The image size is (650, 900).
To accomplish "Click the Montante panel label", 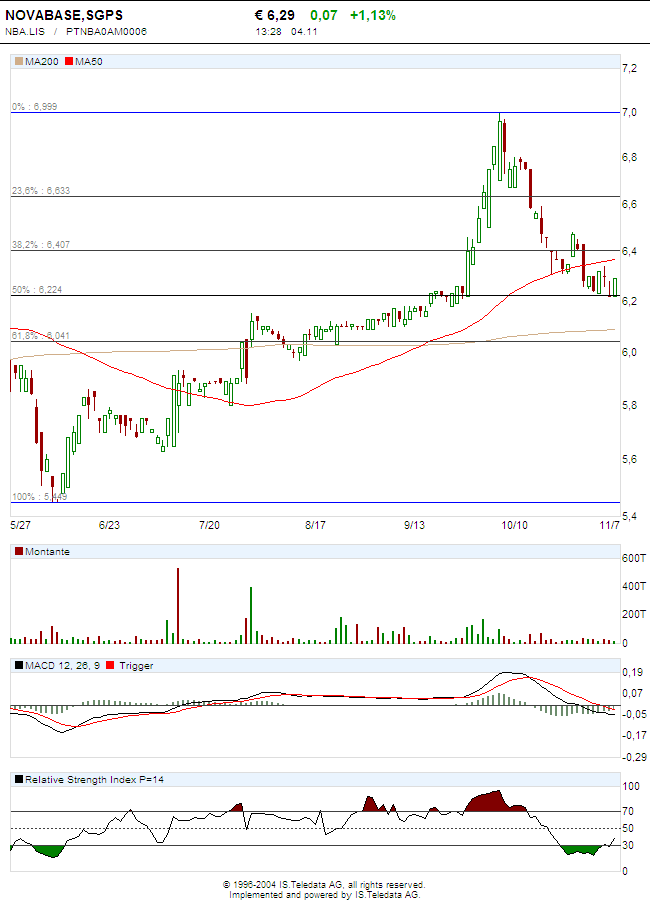I will click(47, 552).
